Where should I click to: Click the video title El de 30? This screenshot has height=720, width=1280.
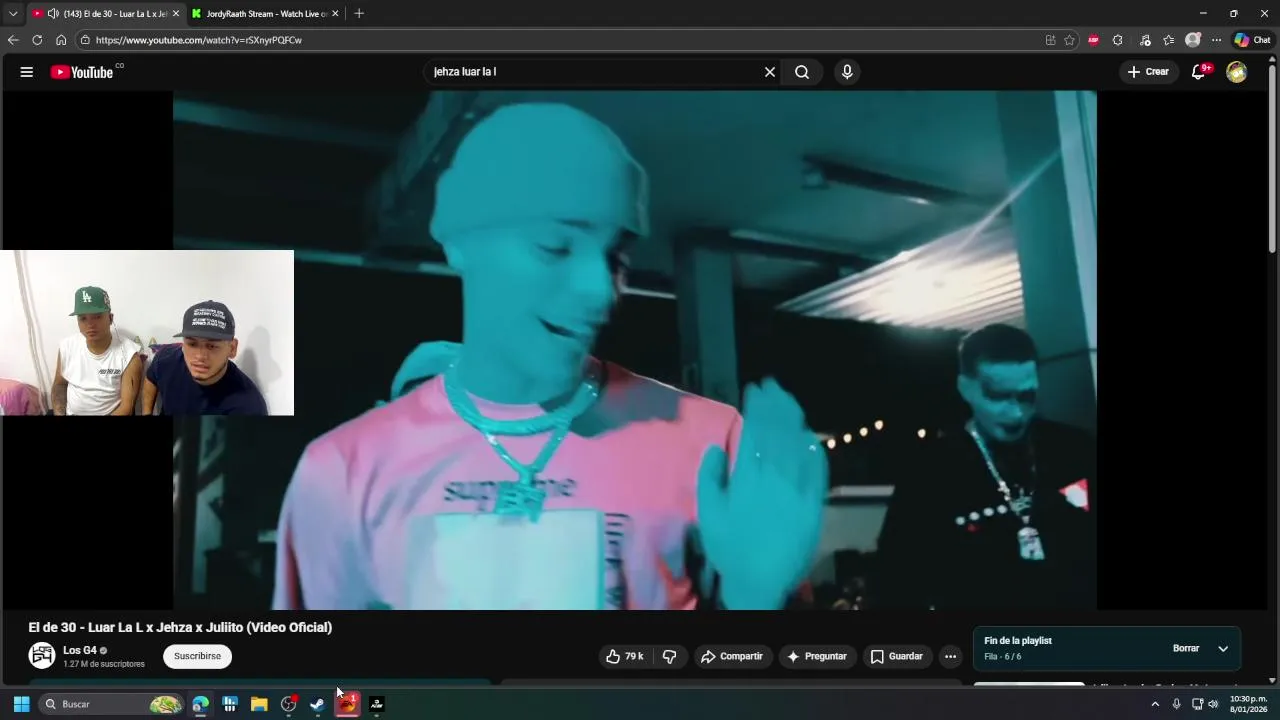[x=180, y=627]
